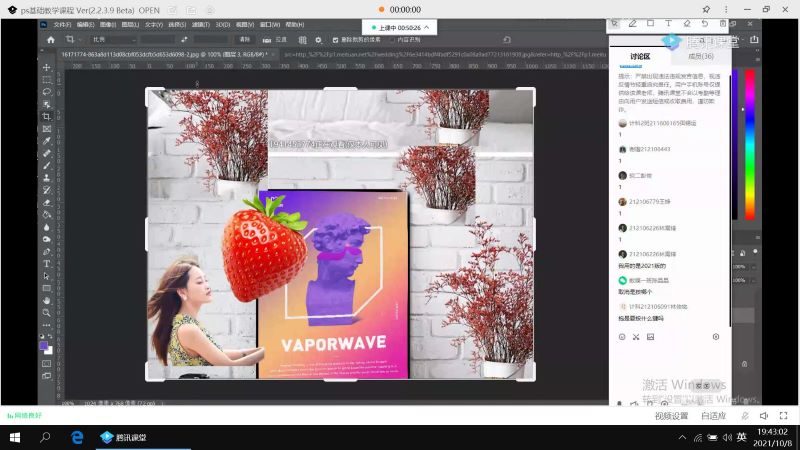The height and width of the screenshot is (450, 800).
Task: Open emoji picker in discussion panel
Action: pyautogui.click(x=622, y=337)
